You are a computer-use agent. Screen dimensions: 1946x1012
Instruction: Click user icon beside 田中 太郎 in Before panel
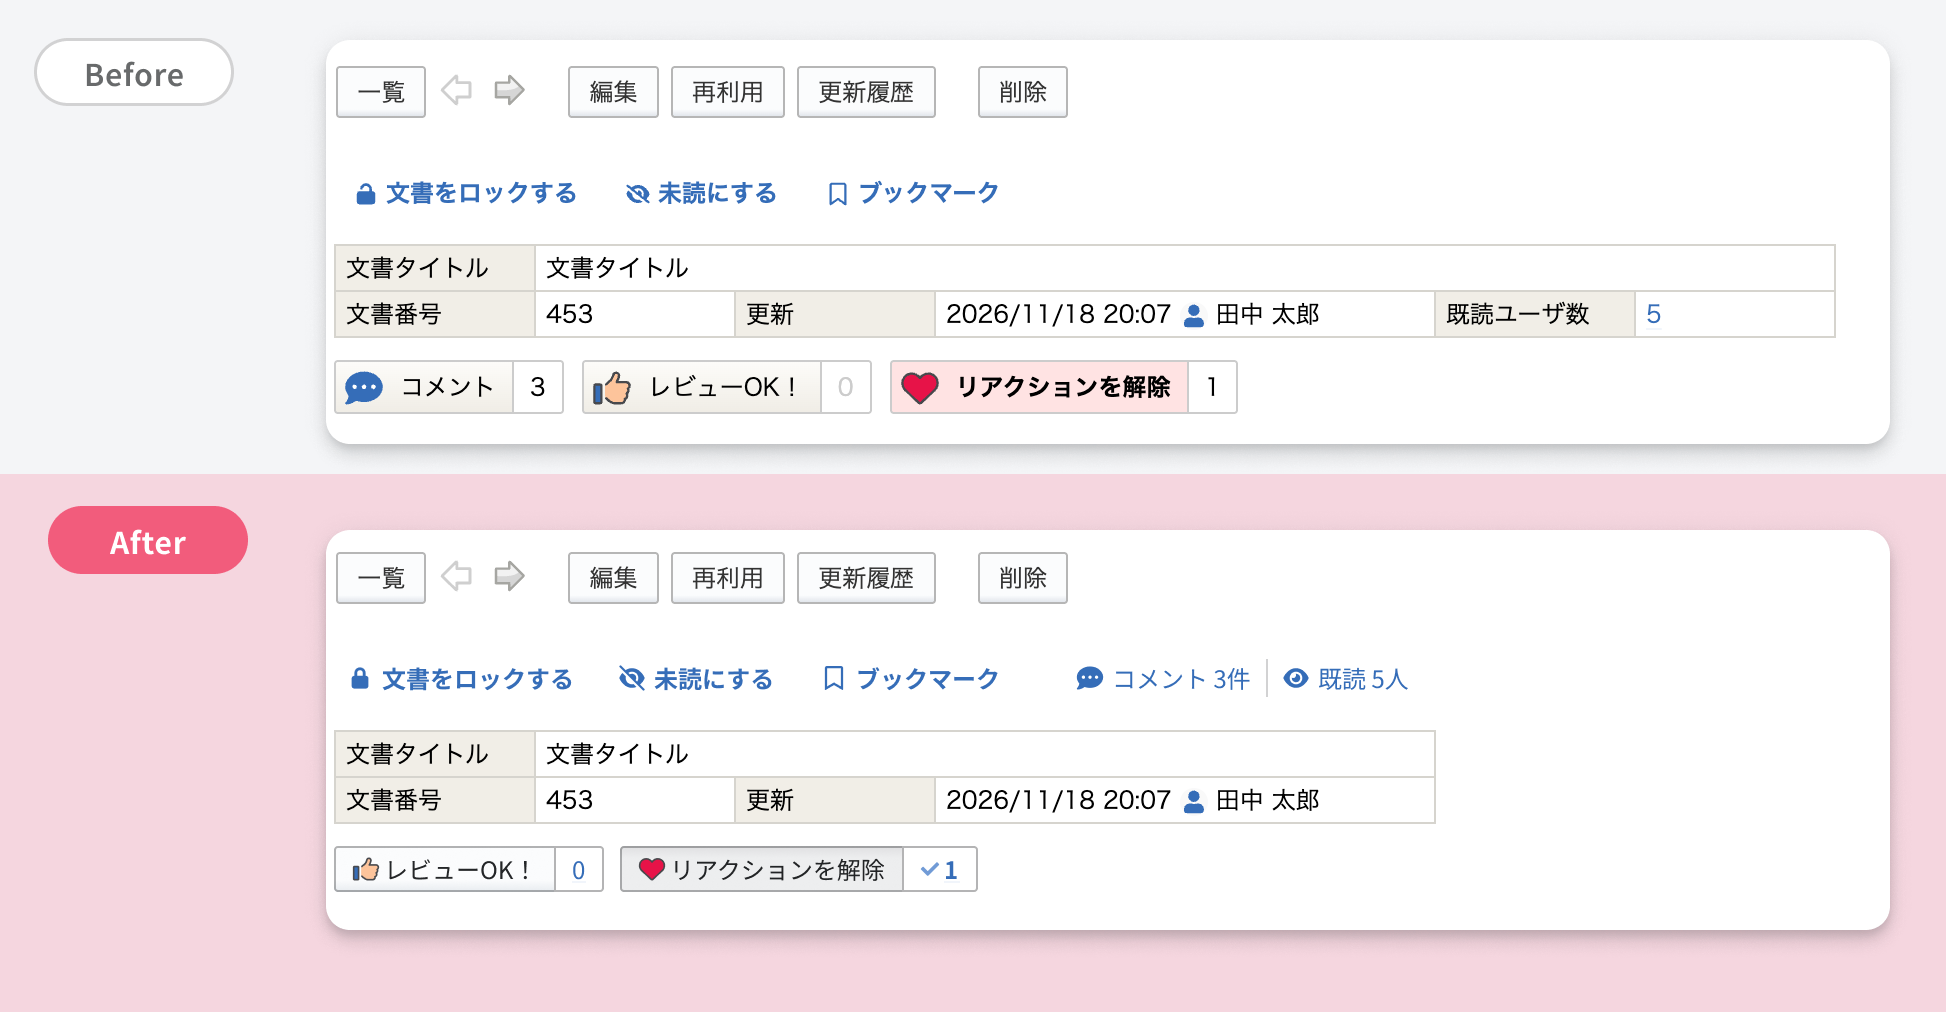coord(1194,315)
